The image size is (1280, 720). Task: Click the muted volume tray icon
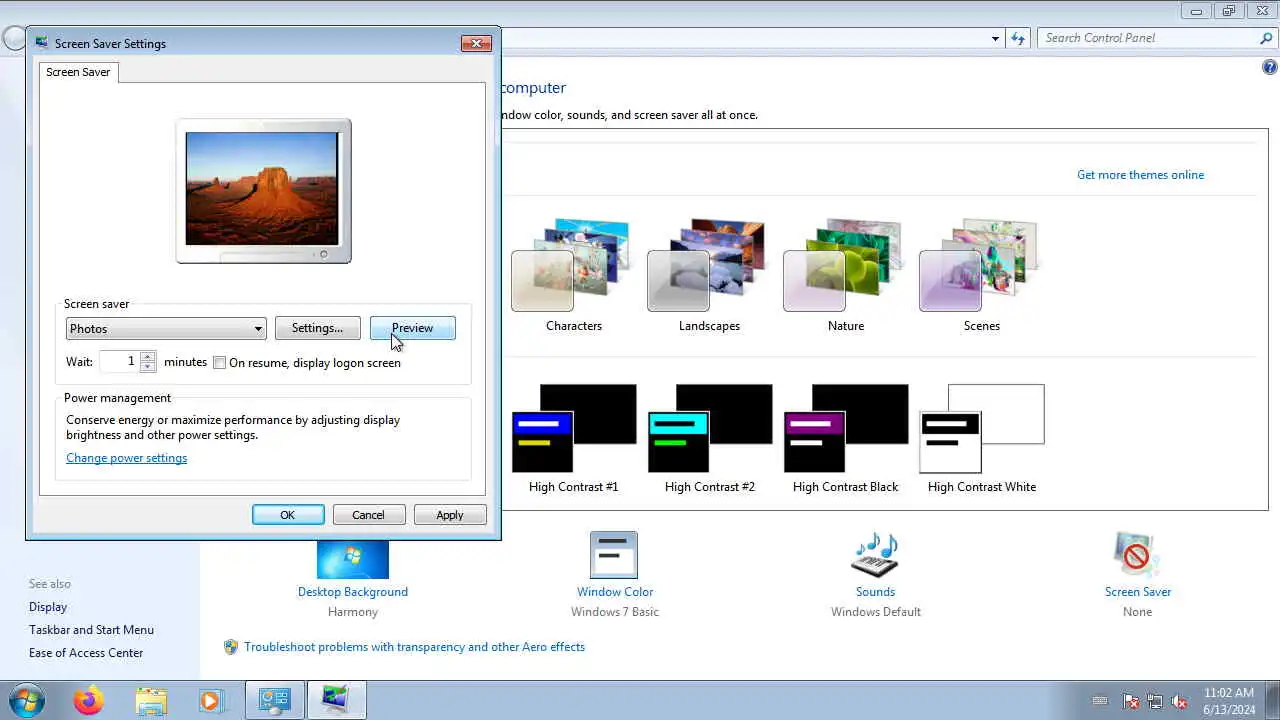(1179, 701)
